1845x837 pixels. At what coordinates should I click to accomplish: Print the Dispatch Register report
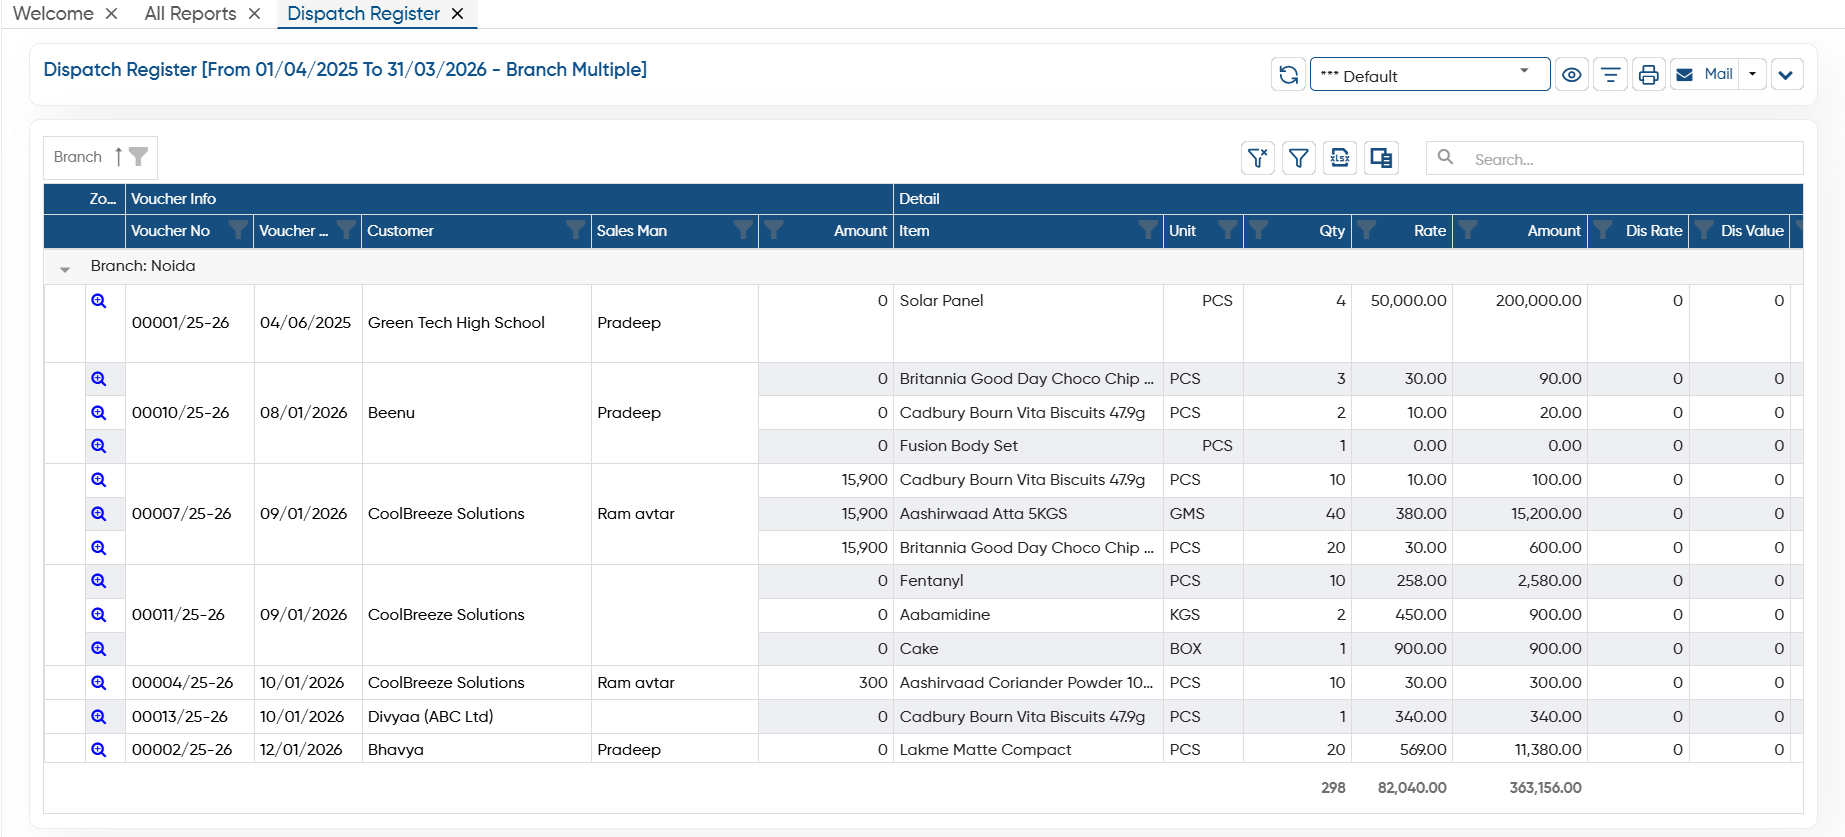click(1649, 75)
